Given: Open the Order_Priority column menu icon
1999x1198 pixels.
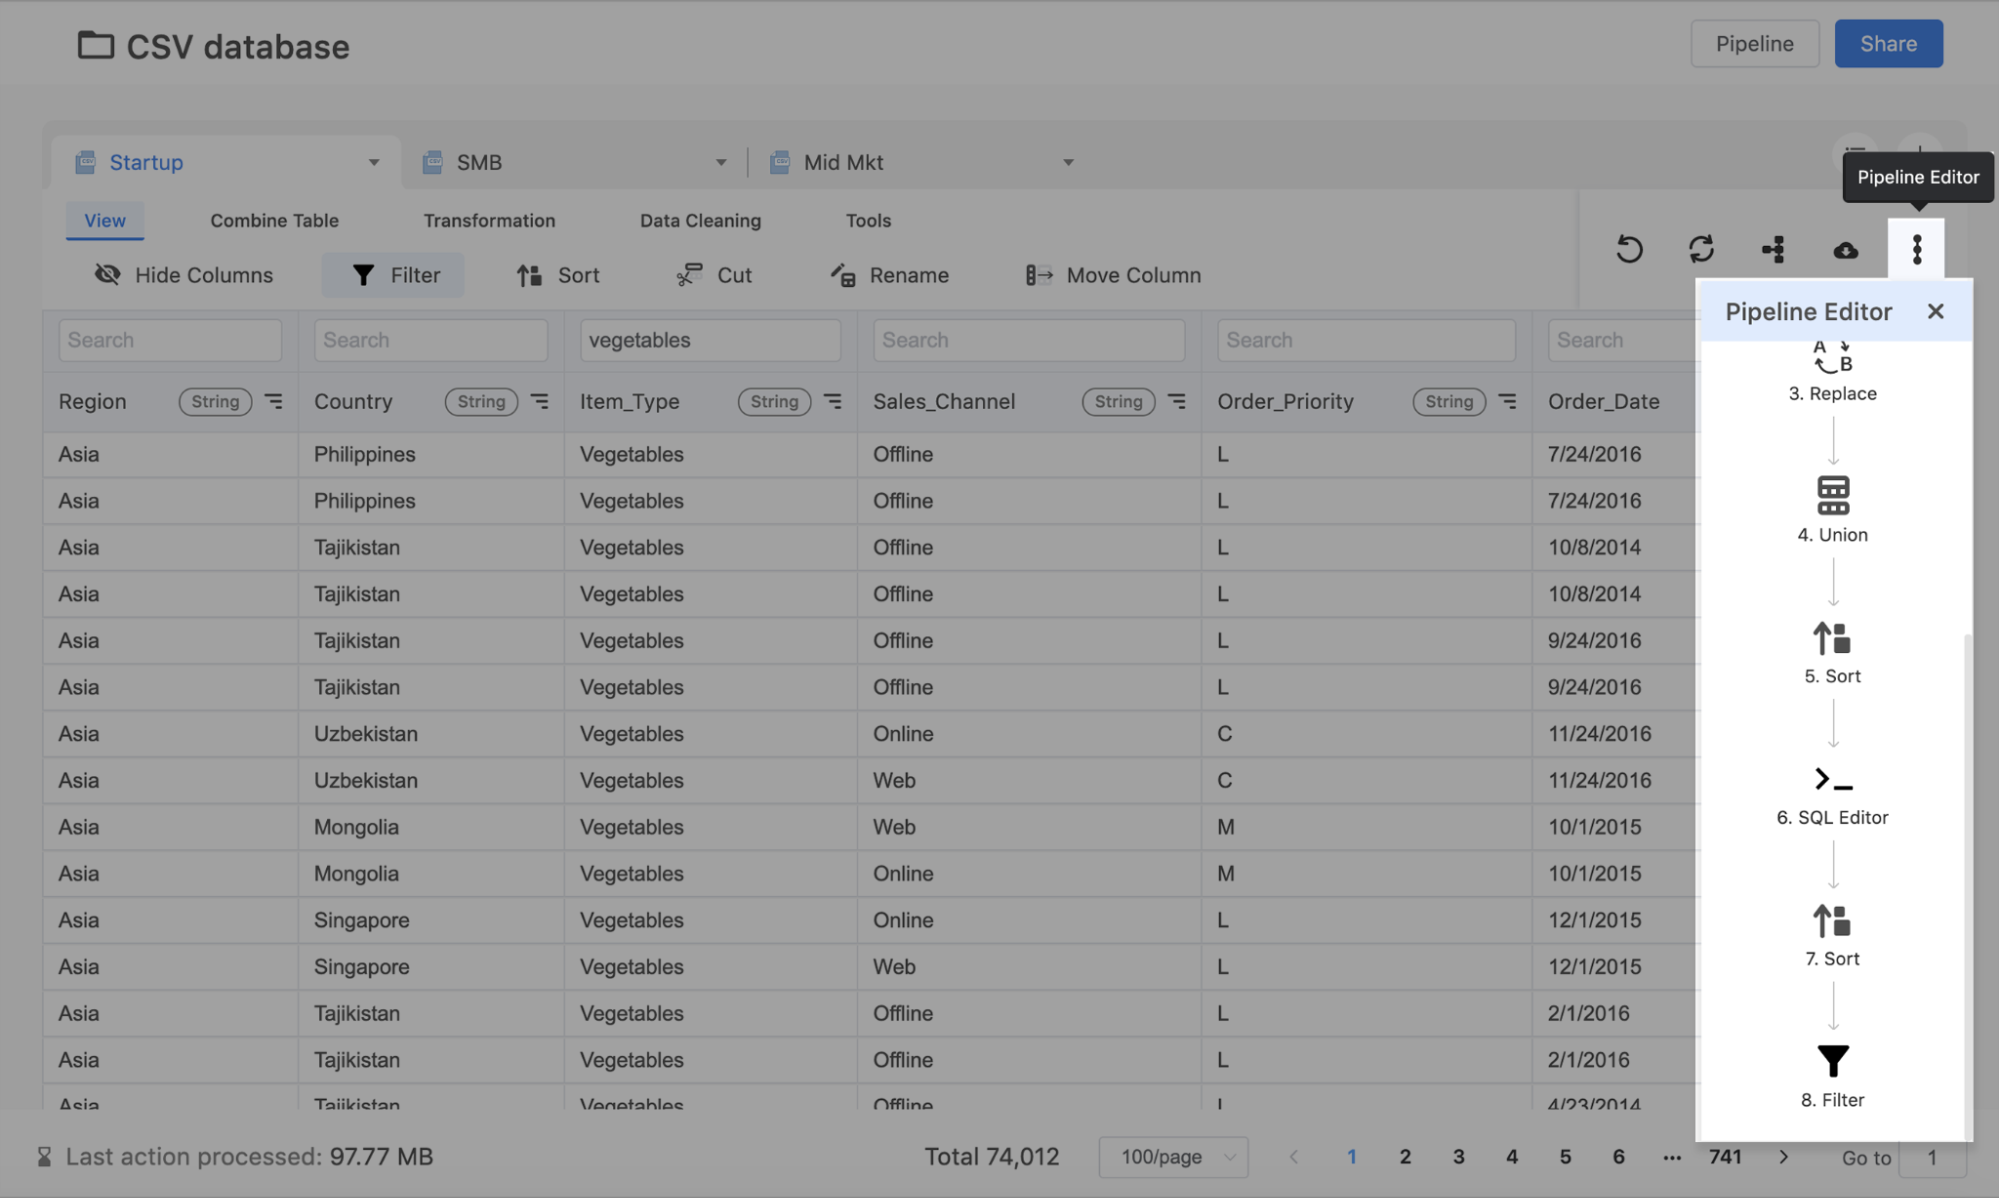Looking at the screenshot, I should pyautogui.click(x=1507, y=401).
